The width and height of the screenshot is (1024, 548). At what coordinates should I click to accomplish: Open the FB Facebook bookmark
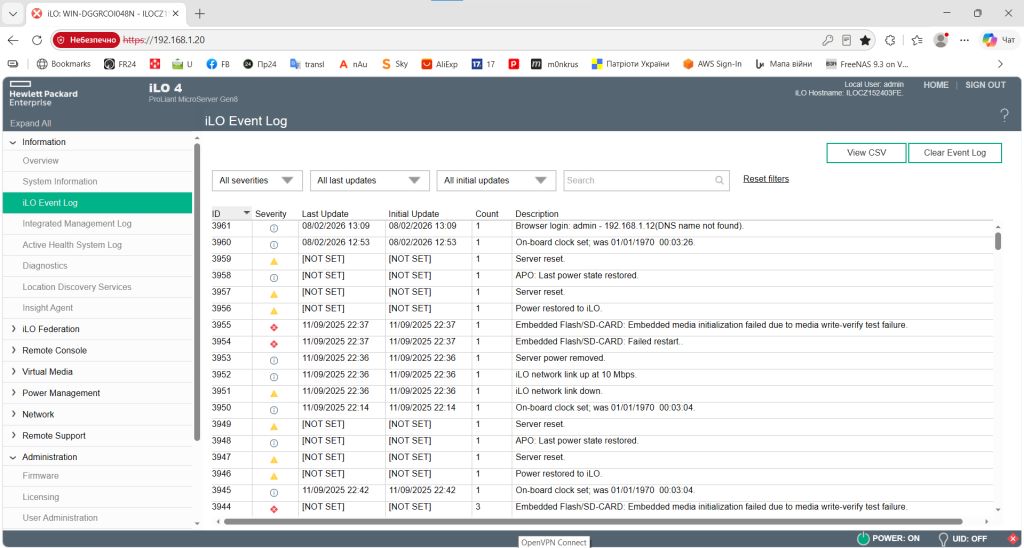[x=218, y=64]
